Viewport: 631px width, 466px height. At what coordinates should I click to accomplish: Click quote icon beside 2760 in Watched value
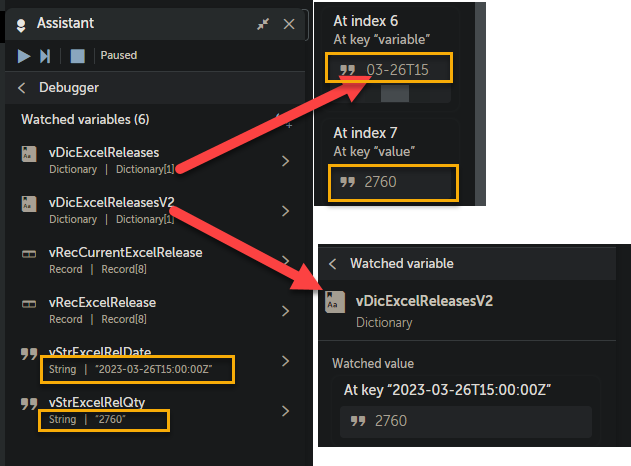[x=358, y=421]
